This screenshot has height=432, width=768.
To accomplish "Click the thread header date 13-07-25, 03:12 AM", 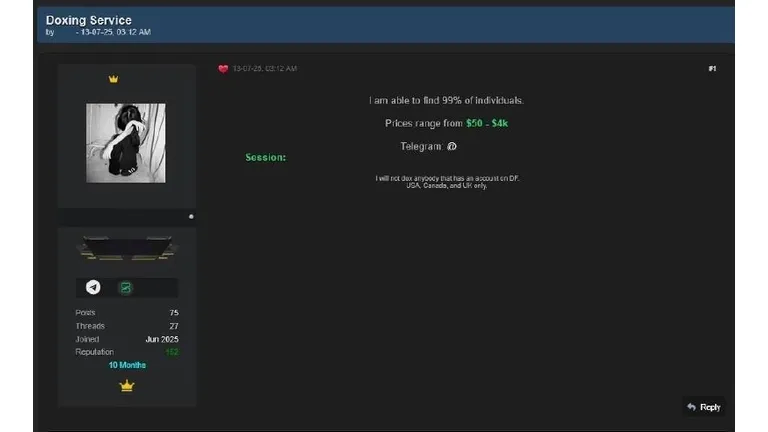I will [x=116, y=32].
